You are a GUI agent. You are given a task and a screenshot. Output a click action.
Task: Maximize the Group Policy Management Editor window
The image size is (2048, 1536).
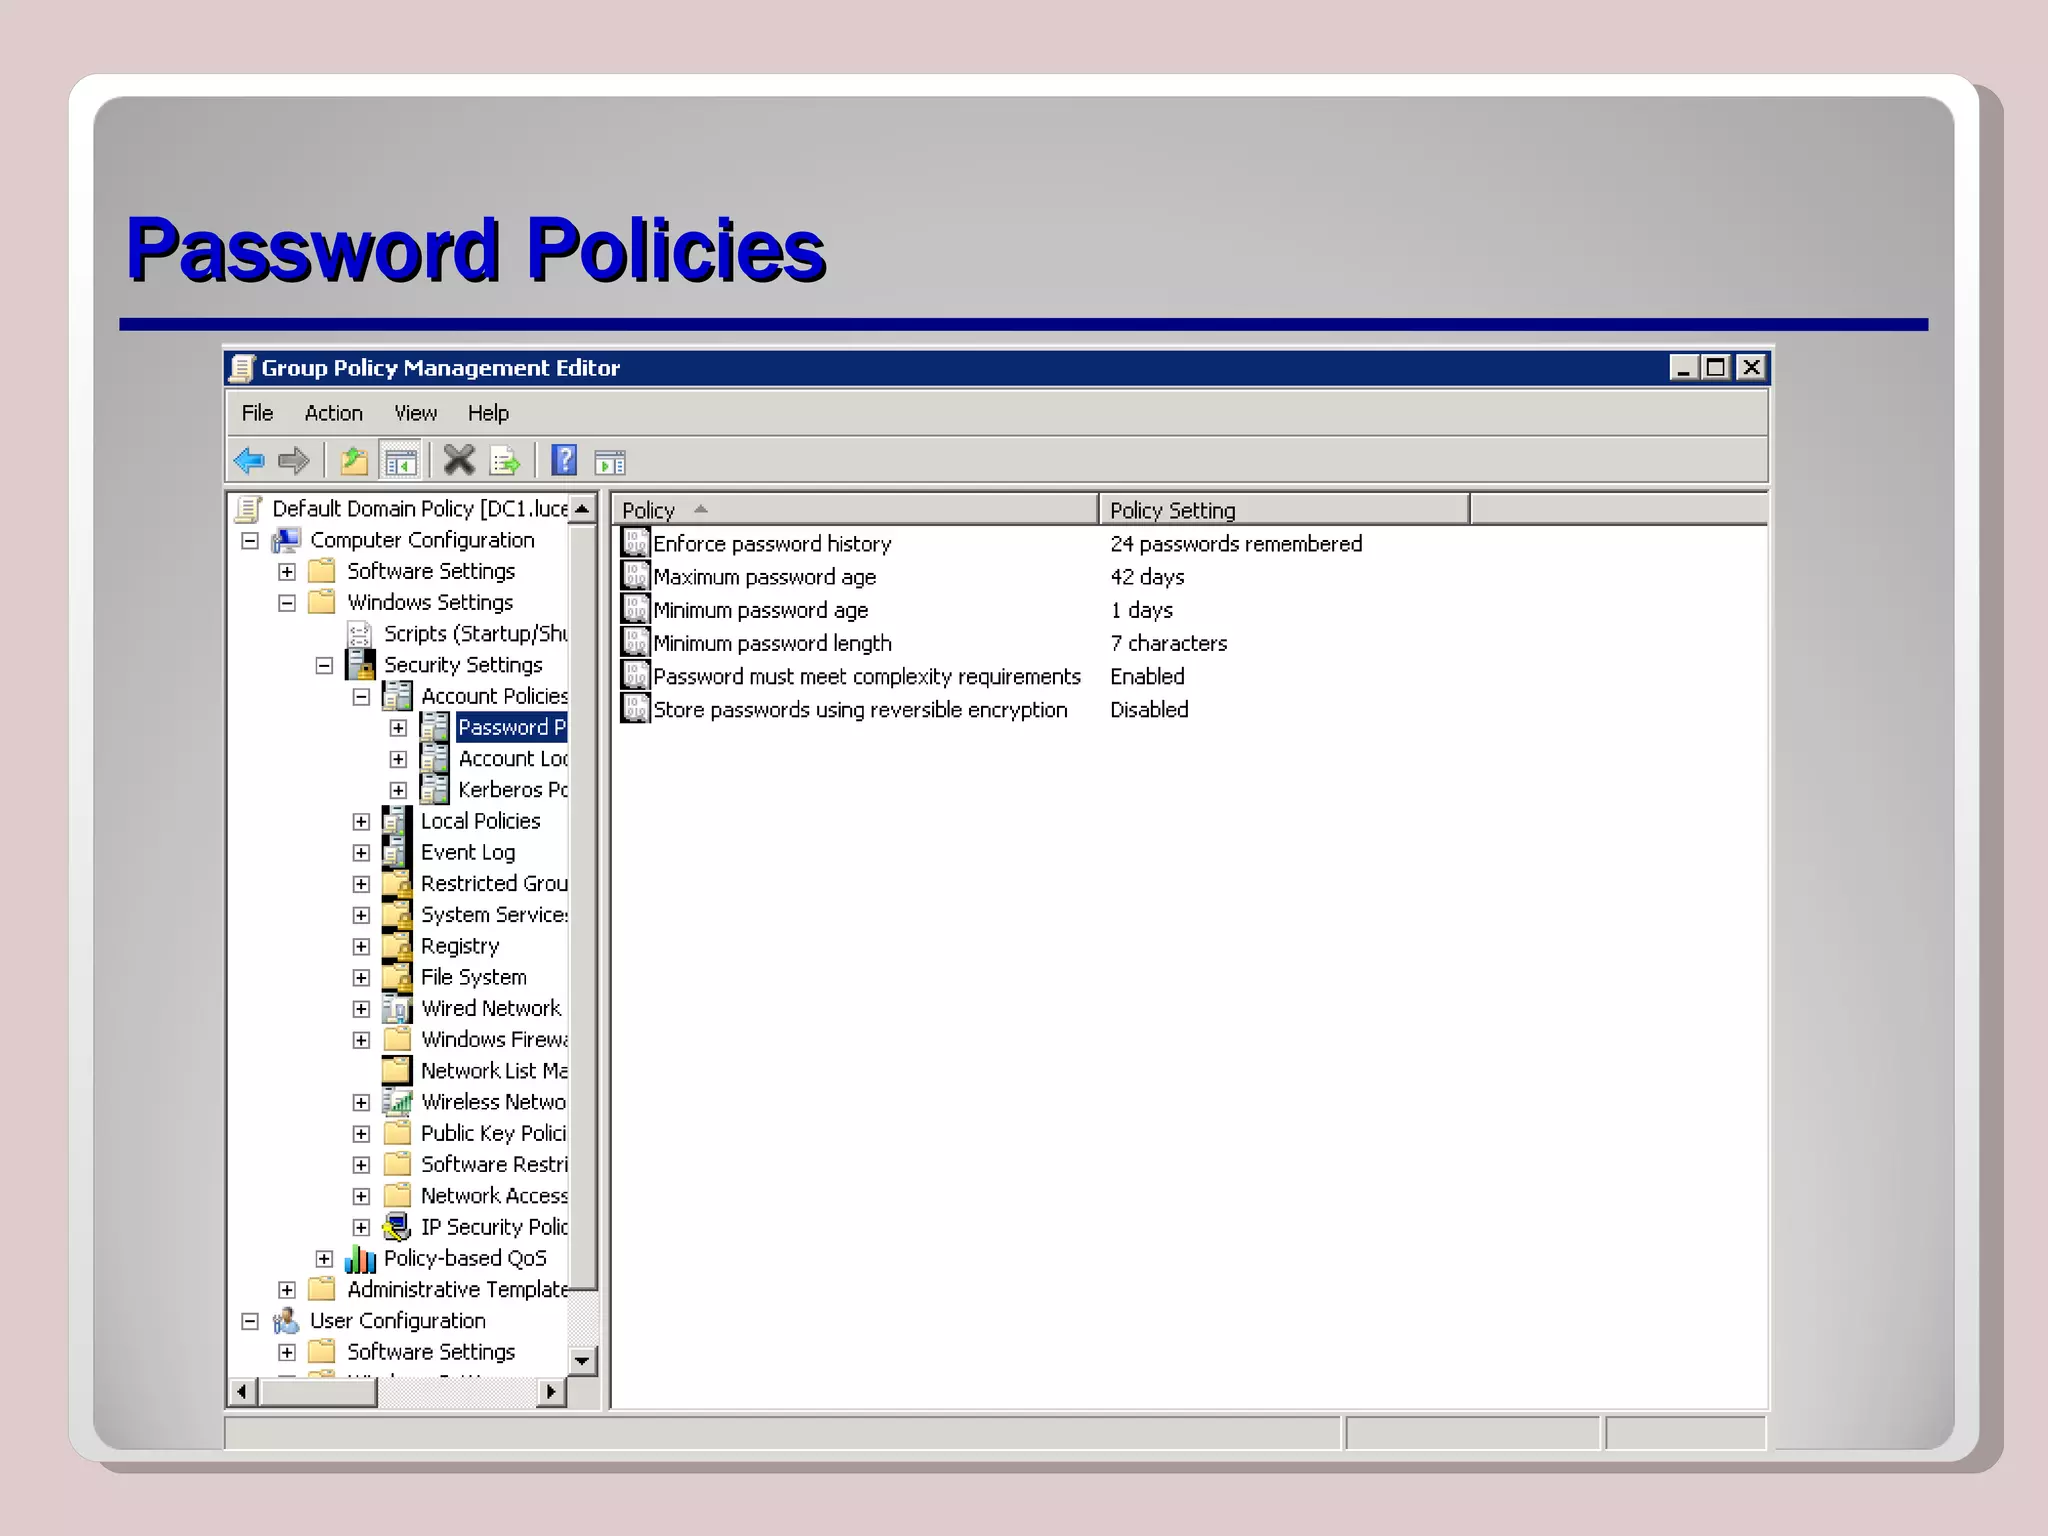click(1716, 368)
